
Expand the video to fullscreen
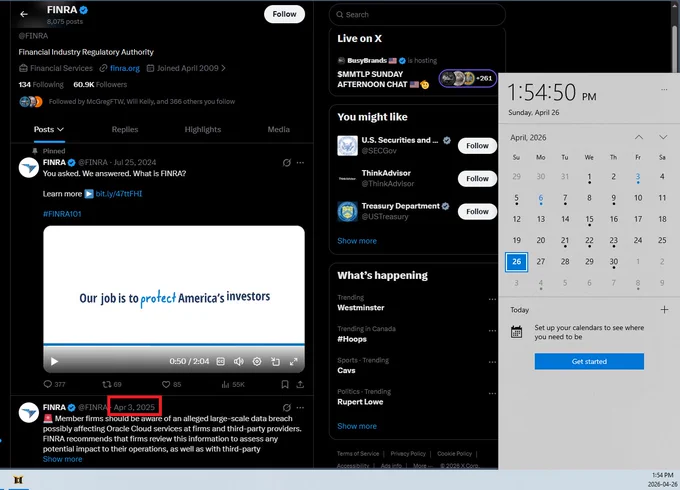[294, 361]
